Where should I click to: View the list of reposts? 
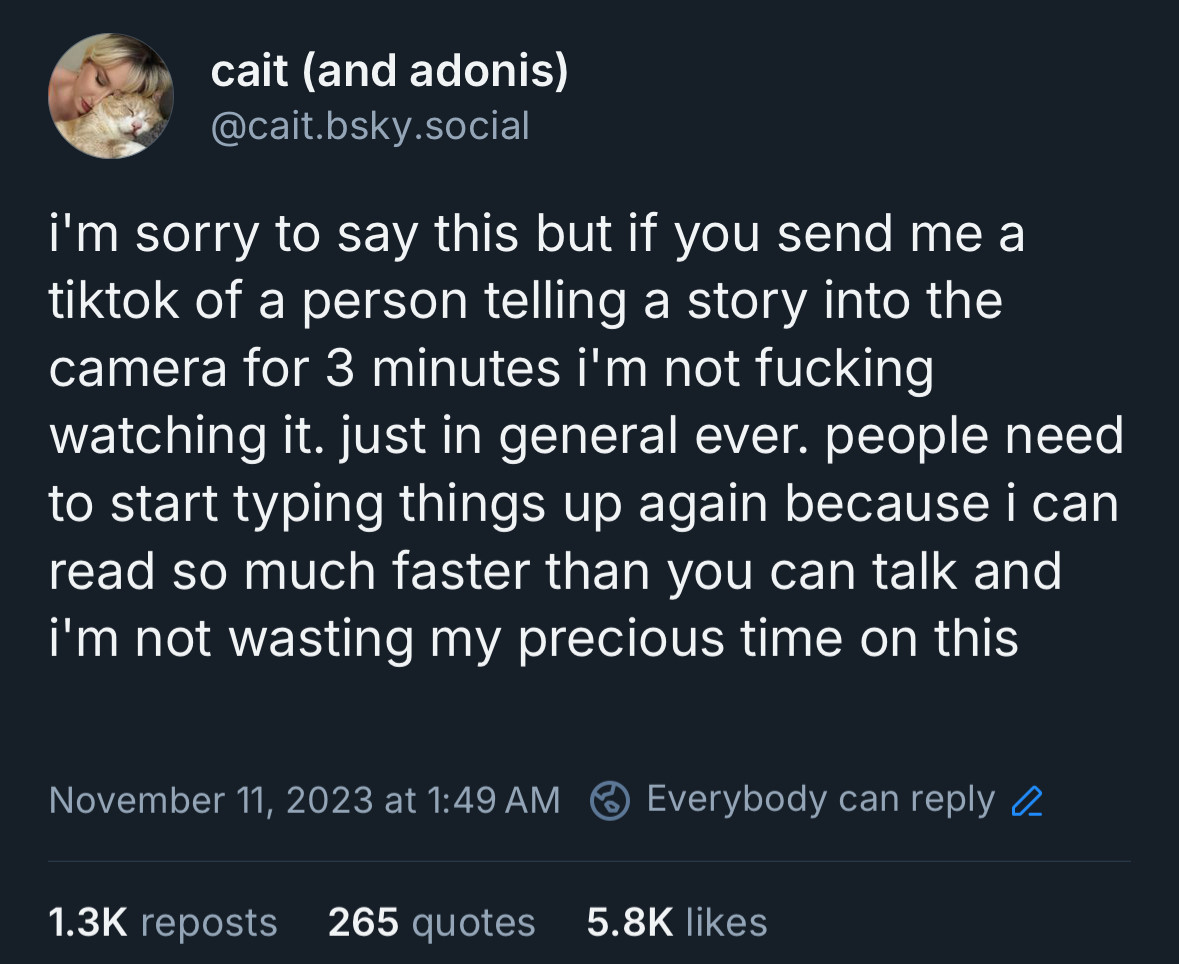point(163,922)
